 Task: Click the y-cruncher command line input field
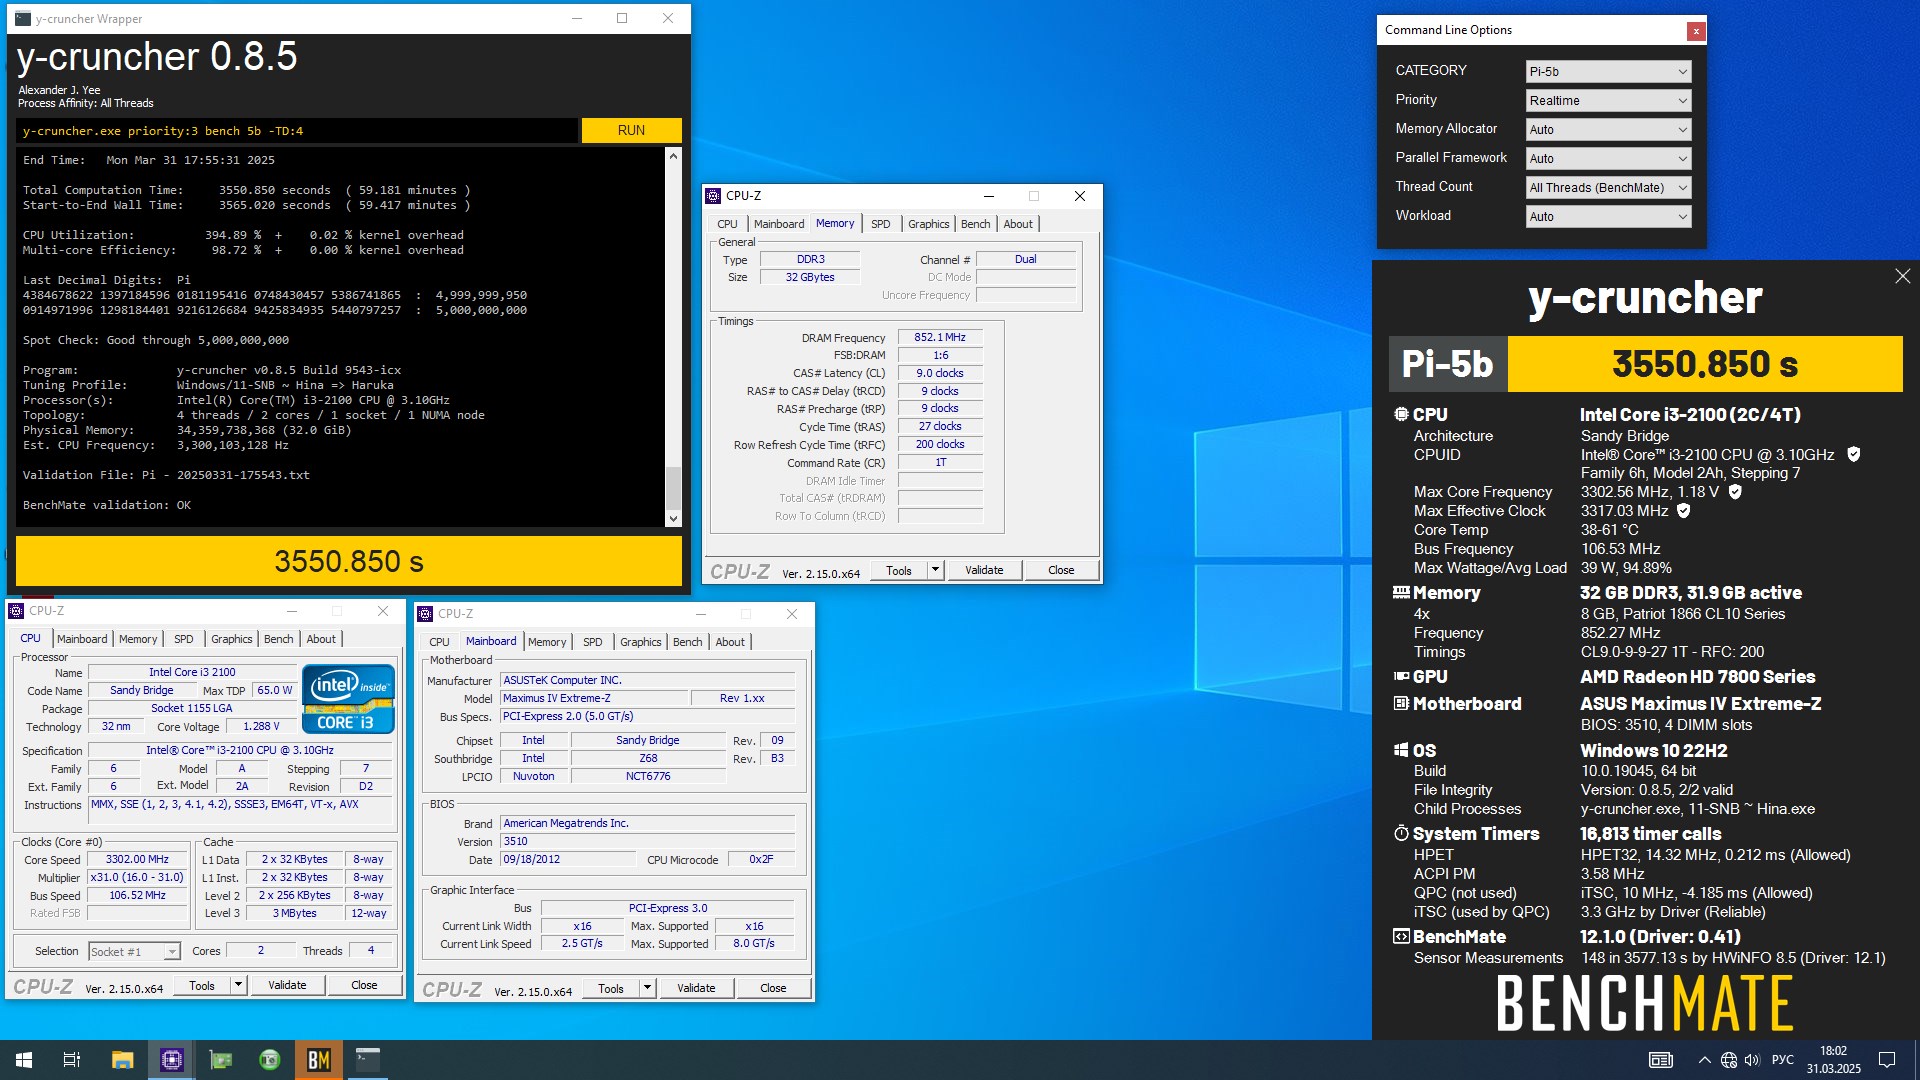pos(297,131)
